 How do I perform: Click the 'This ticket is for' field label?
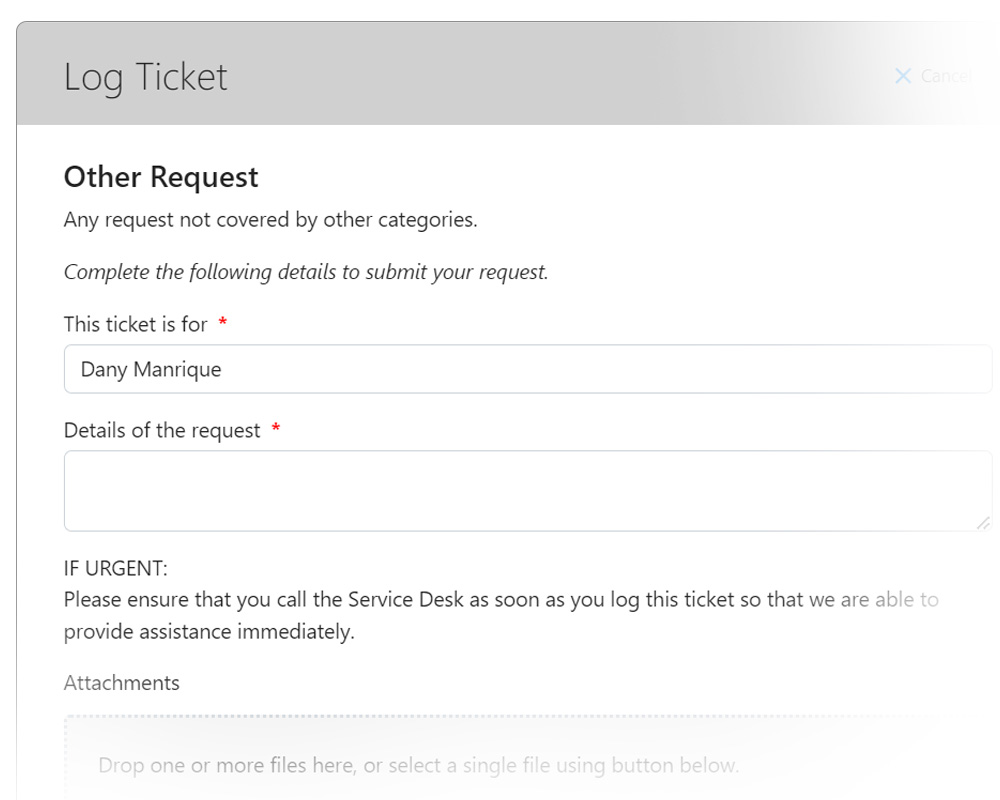[135, 324]
